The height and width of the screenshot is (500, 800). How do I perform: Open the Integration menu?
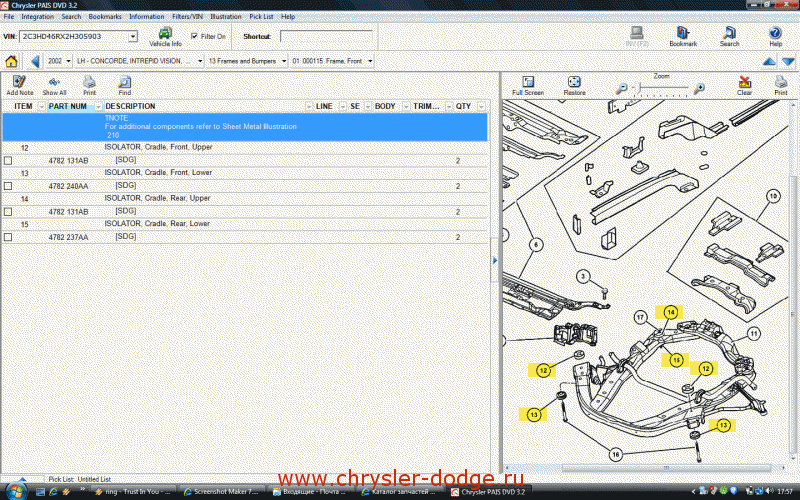tap(37, 17)
